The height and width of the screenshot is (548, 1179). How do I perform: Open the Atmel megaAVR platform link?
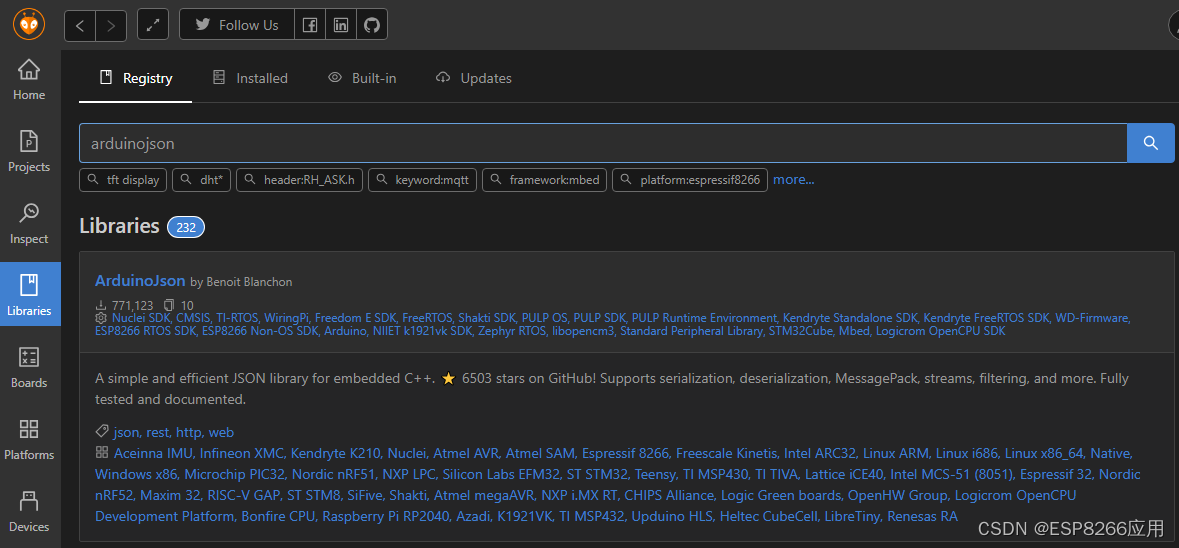point(483,495)
